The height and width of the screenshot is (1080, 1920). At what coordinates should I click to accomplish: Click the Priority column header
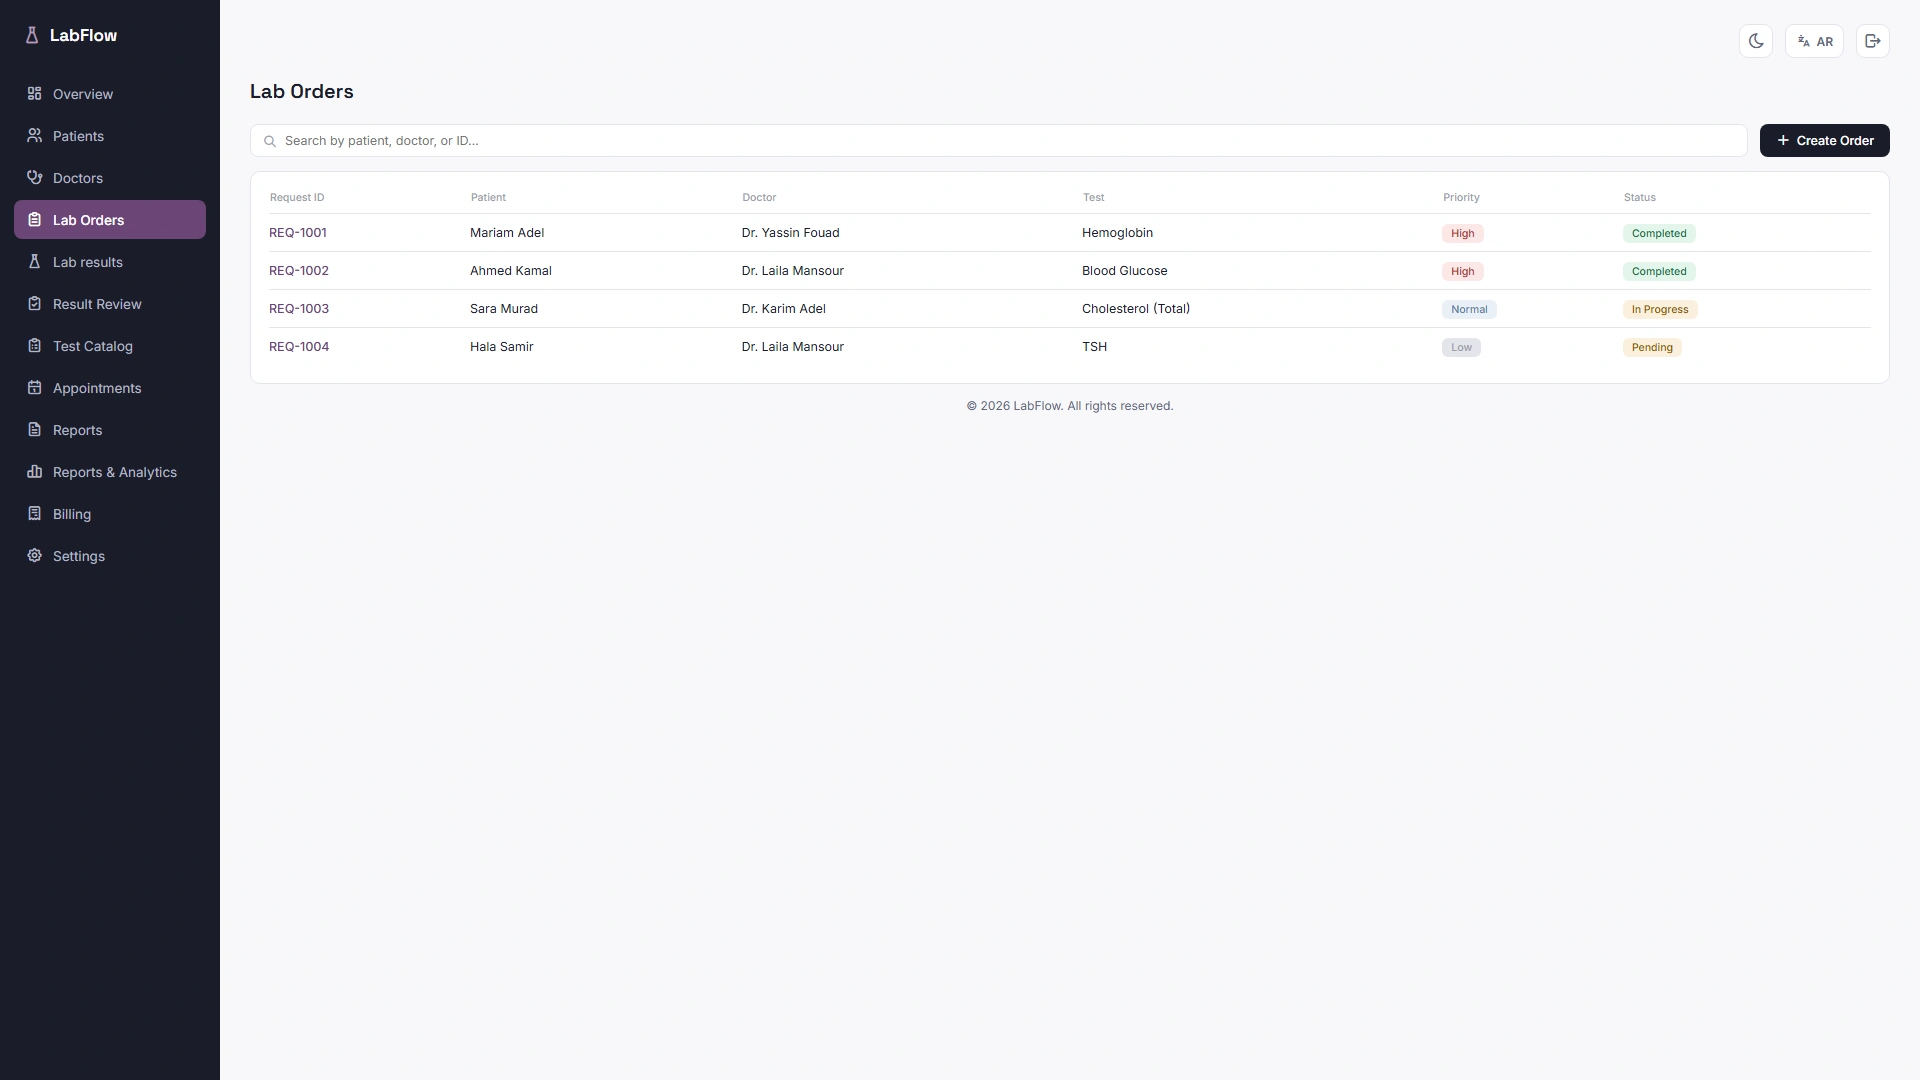click(x=1461, y=197)
